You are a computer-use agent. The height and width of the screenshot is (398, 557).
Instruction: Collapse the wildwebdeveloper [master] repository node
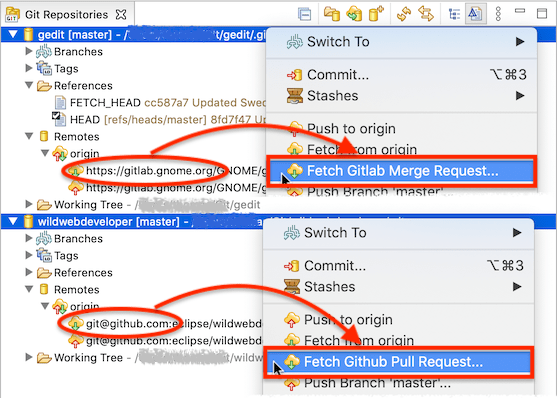(13, 221)
